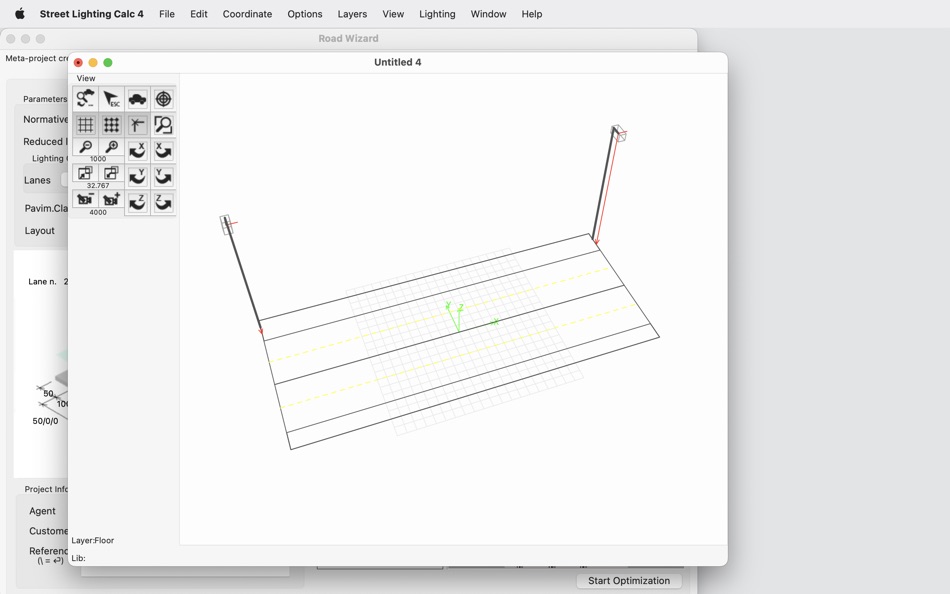
Task: Click the Agent label in Road Wizard
Action: tap(42, 511)
